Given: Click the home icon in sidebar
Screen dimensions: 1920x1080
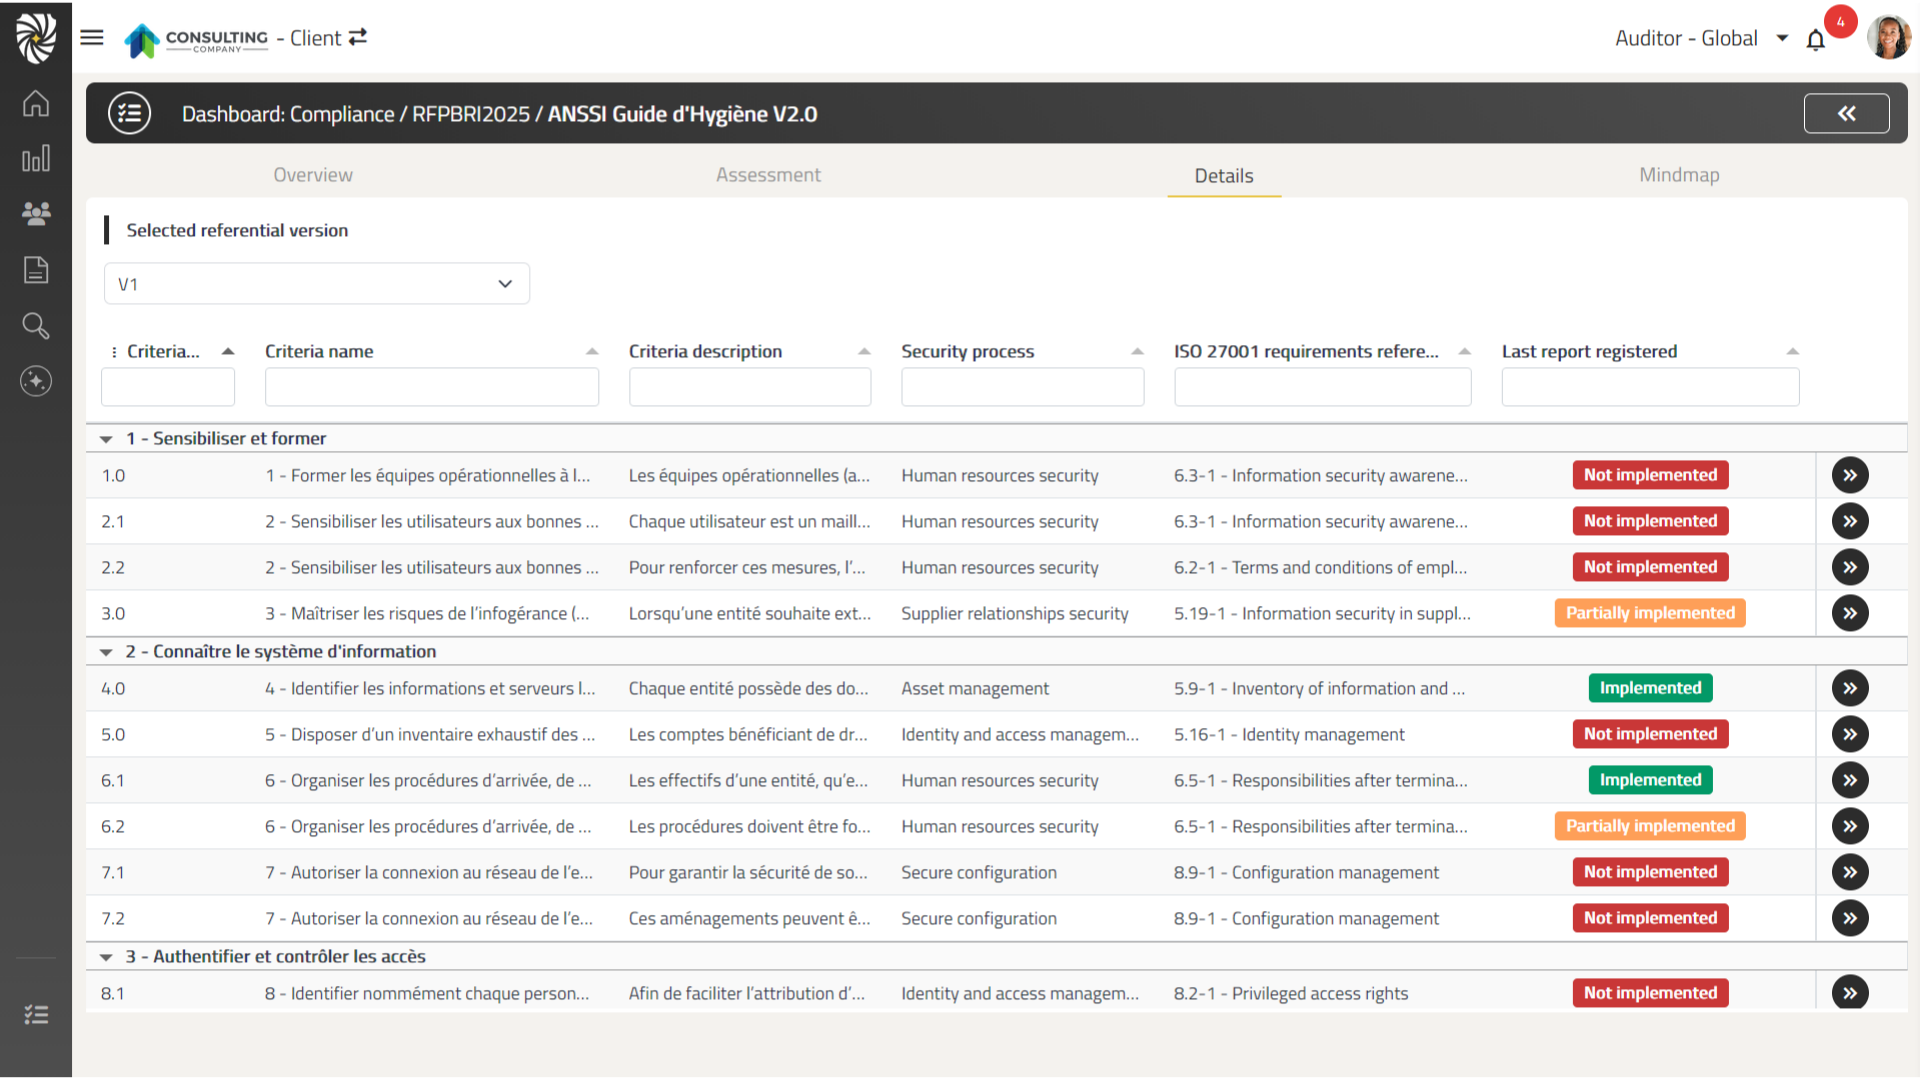Looking at the screenshot, I should tap(36, 103).
